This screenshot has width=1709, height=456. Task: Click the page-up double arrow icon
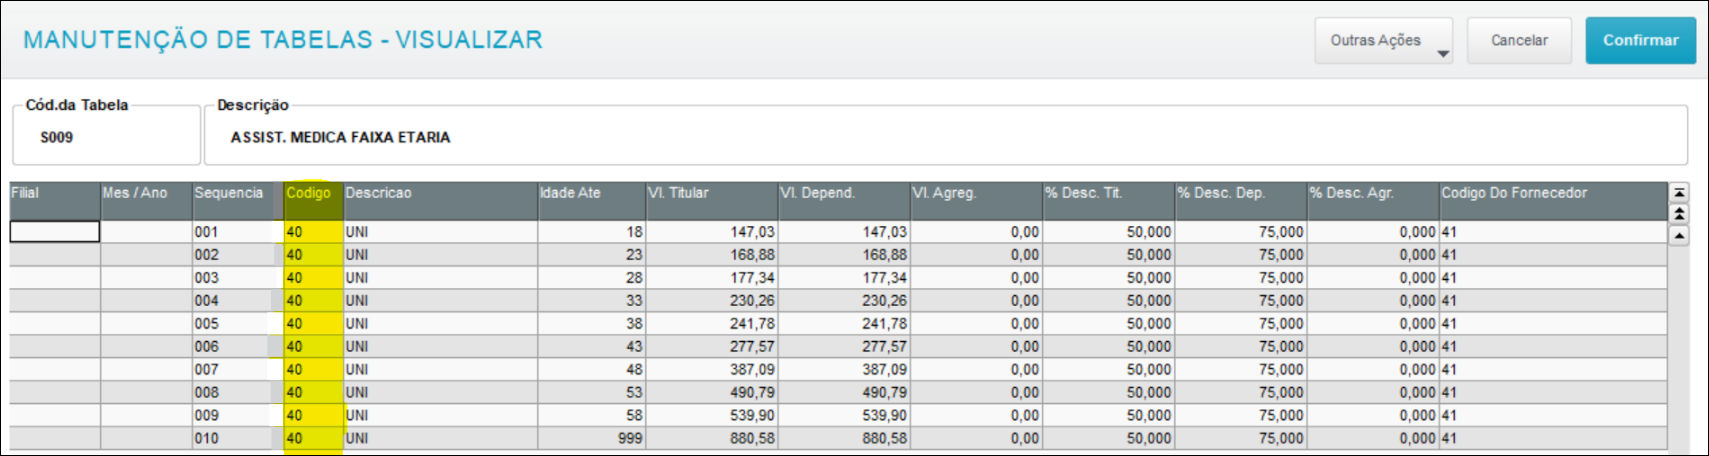tap(1679, 214)
